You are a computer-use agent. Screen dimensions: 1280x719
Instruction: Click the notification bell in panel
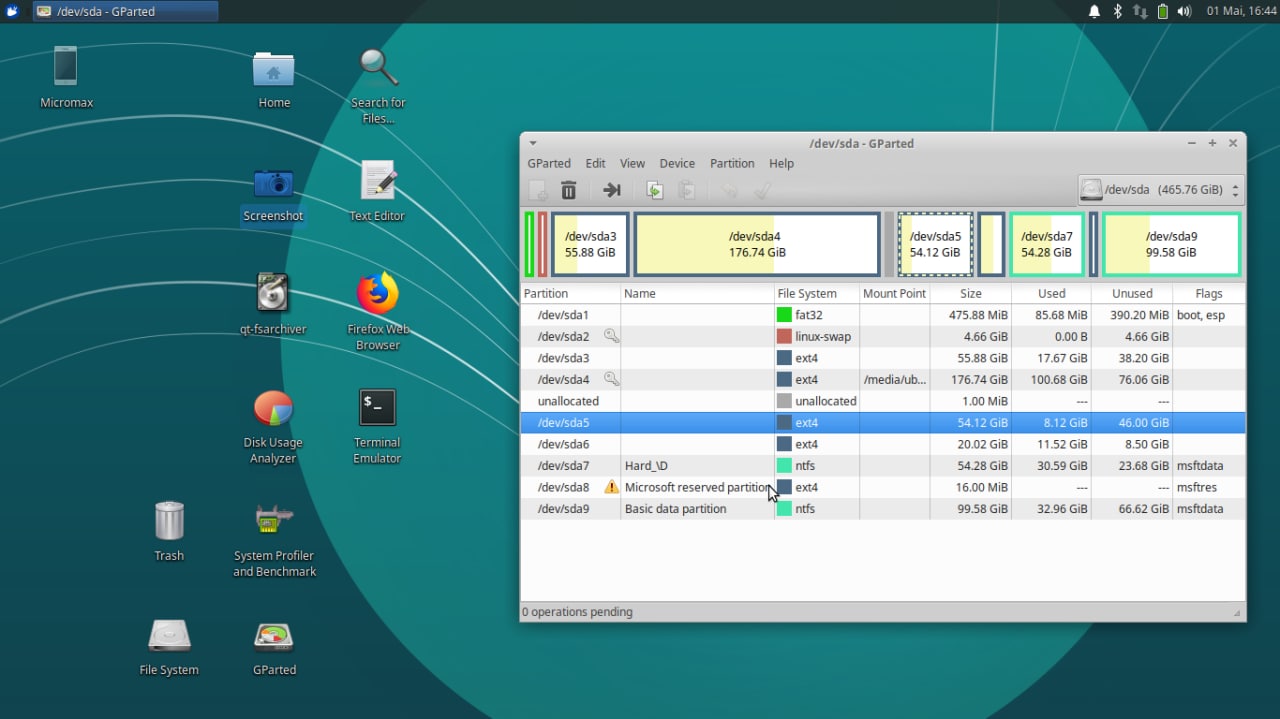pos(1094,12)
